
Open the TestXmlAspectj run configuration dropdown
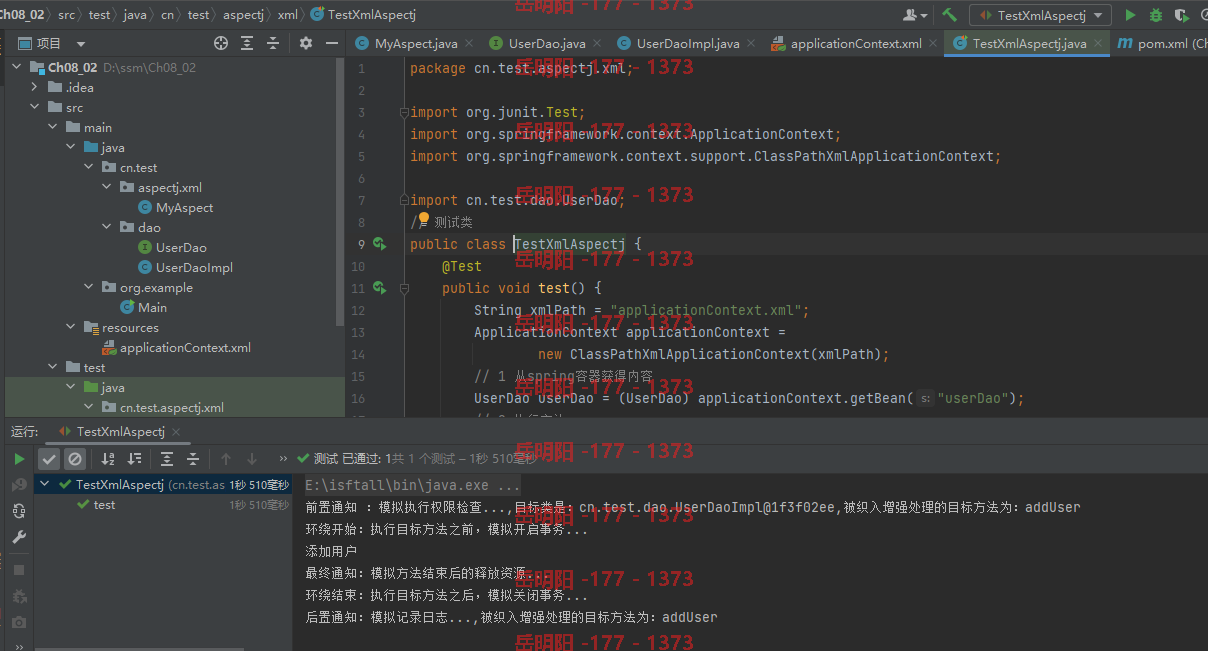[x=1040, y=15]
